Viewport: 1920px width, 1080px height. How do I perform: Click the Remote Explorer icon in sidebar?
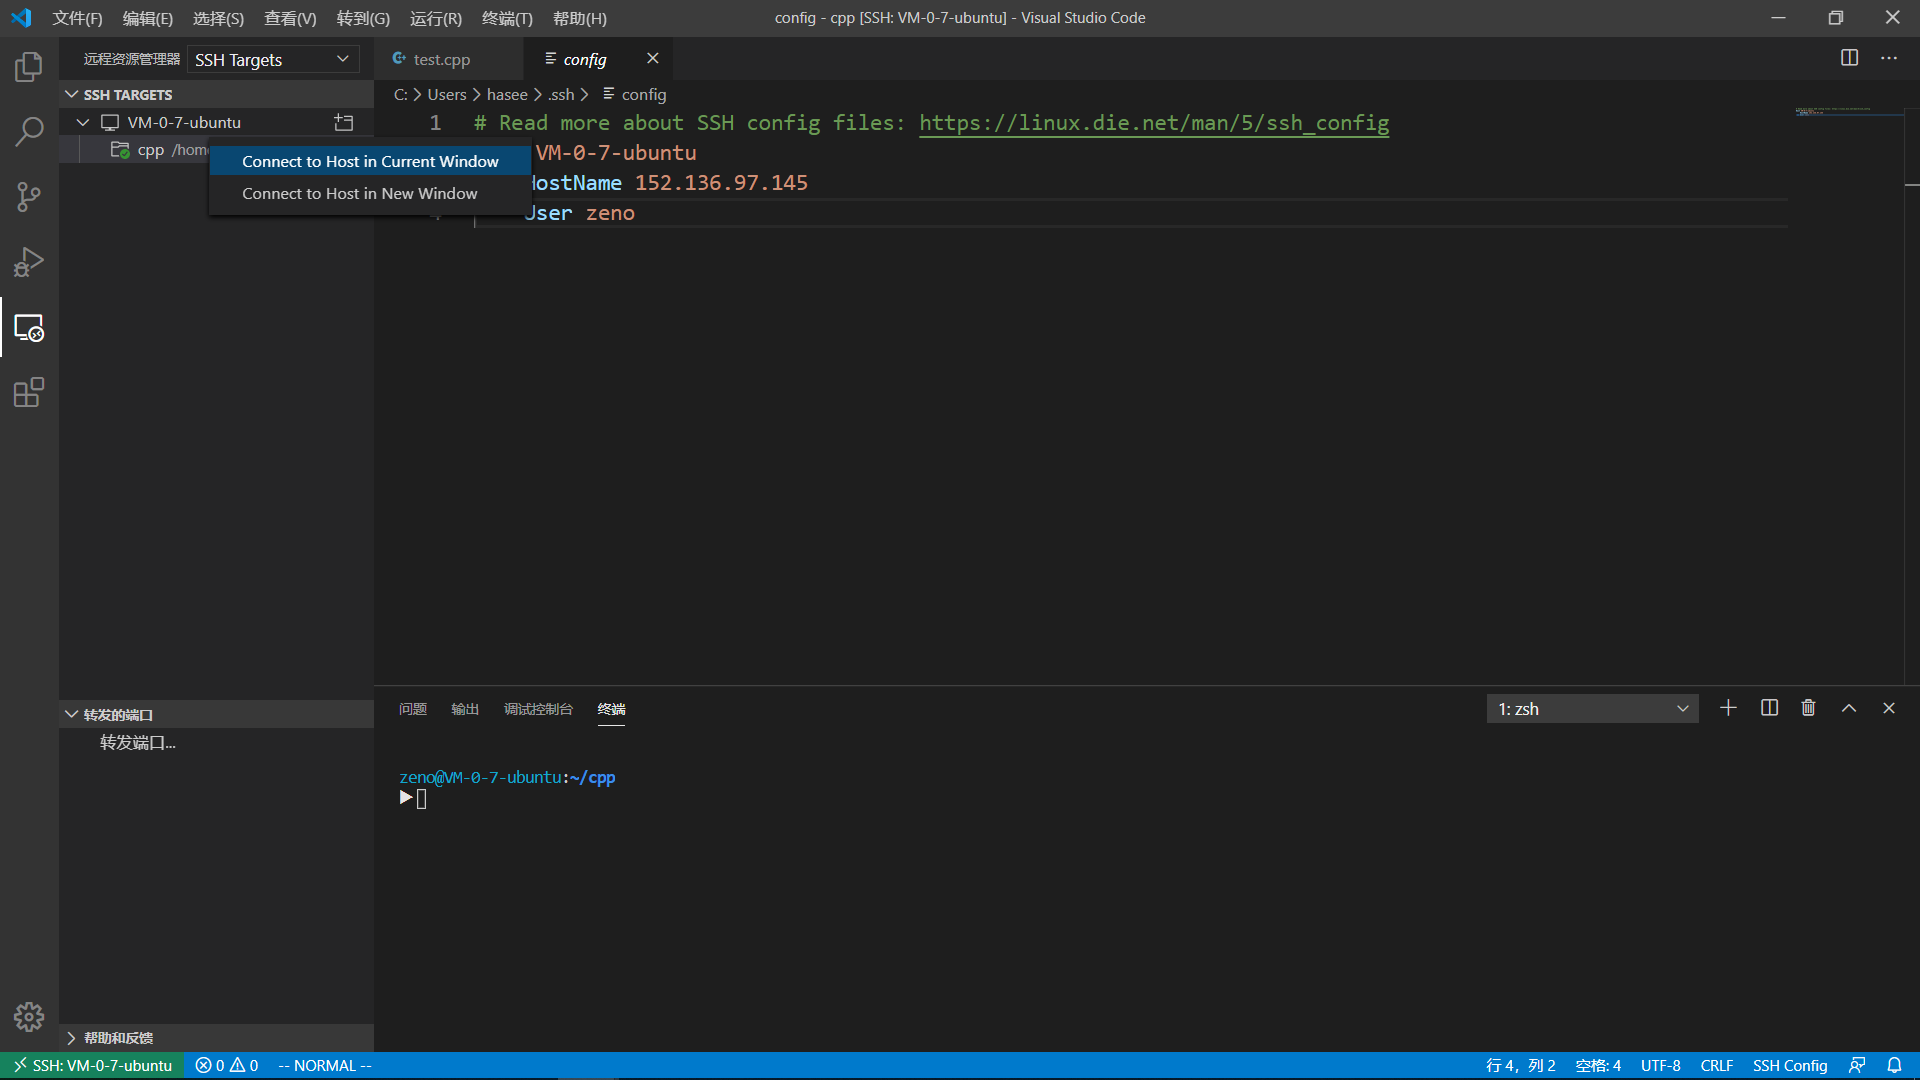tap(29, 327)
